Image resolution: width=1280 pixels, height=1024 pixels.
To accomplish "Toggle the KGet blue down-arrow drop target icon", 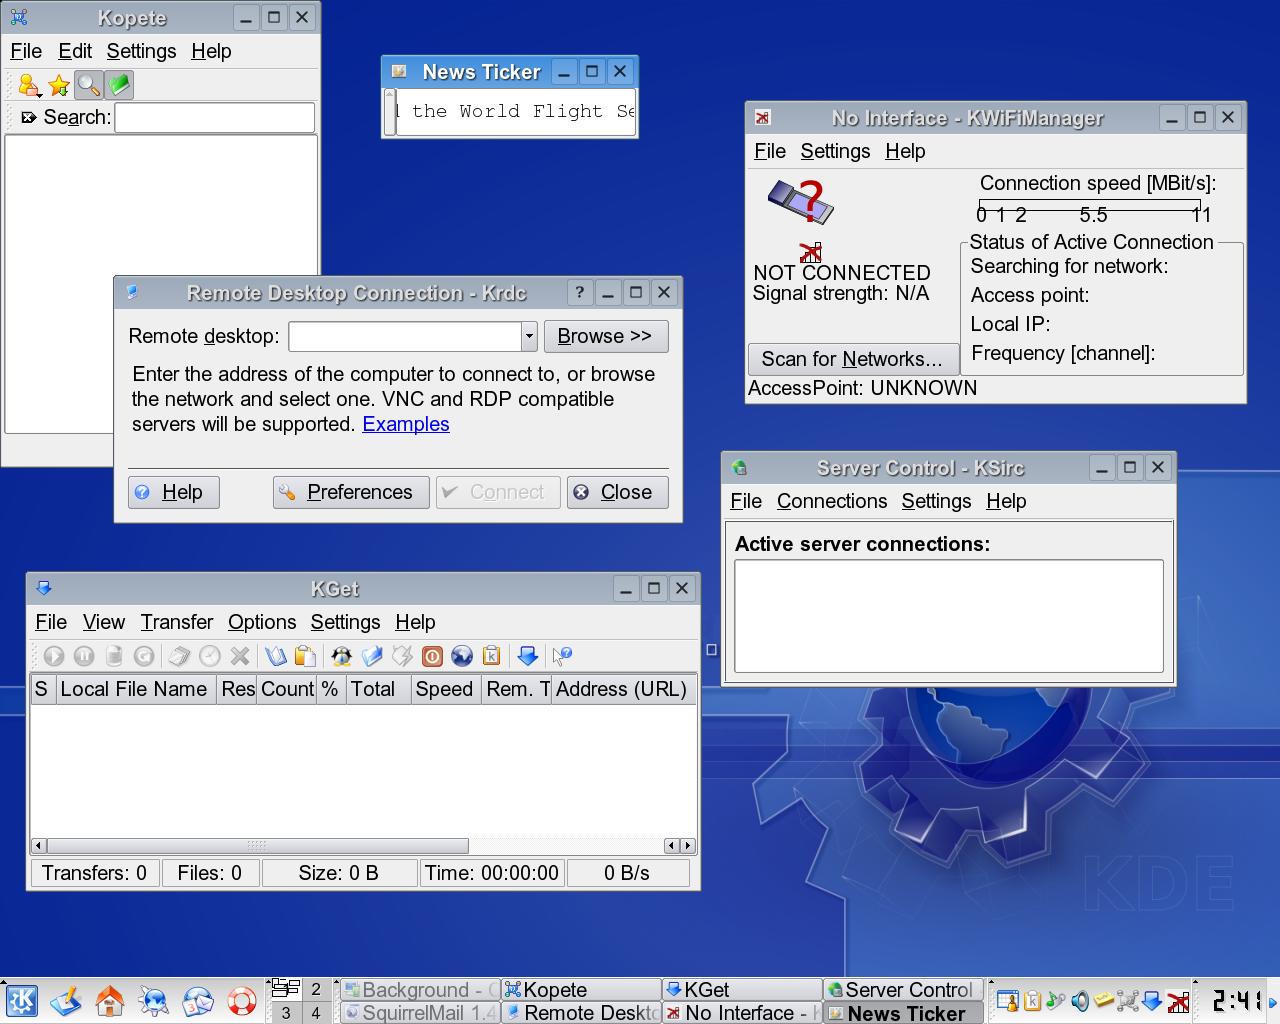I will tap(528, 656).
